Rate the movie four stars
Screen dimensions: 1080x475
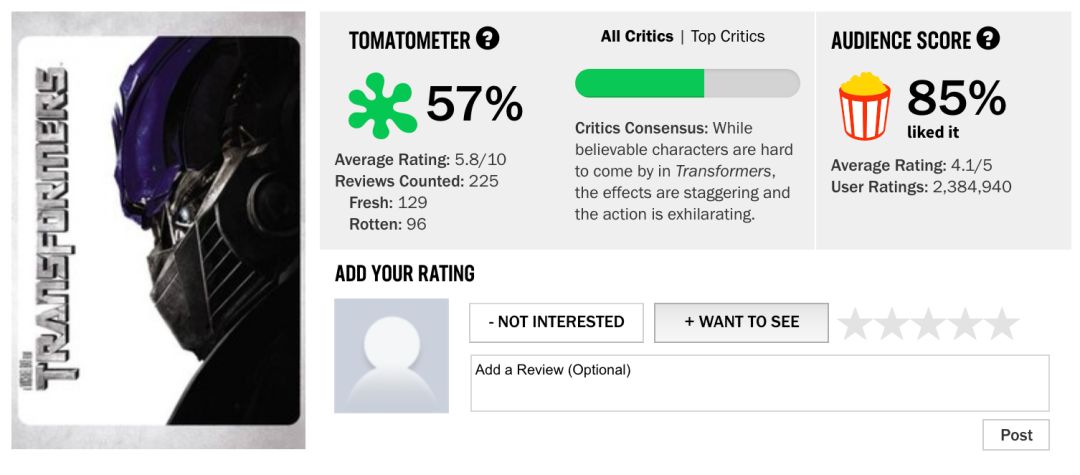965,324
